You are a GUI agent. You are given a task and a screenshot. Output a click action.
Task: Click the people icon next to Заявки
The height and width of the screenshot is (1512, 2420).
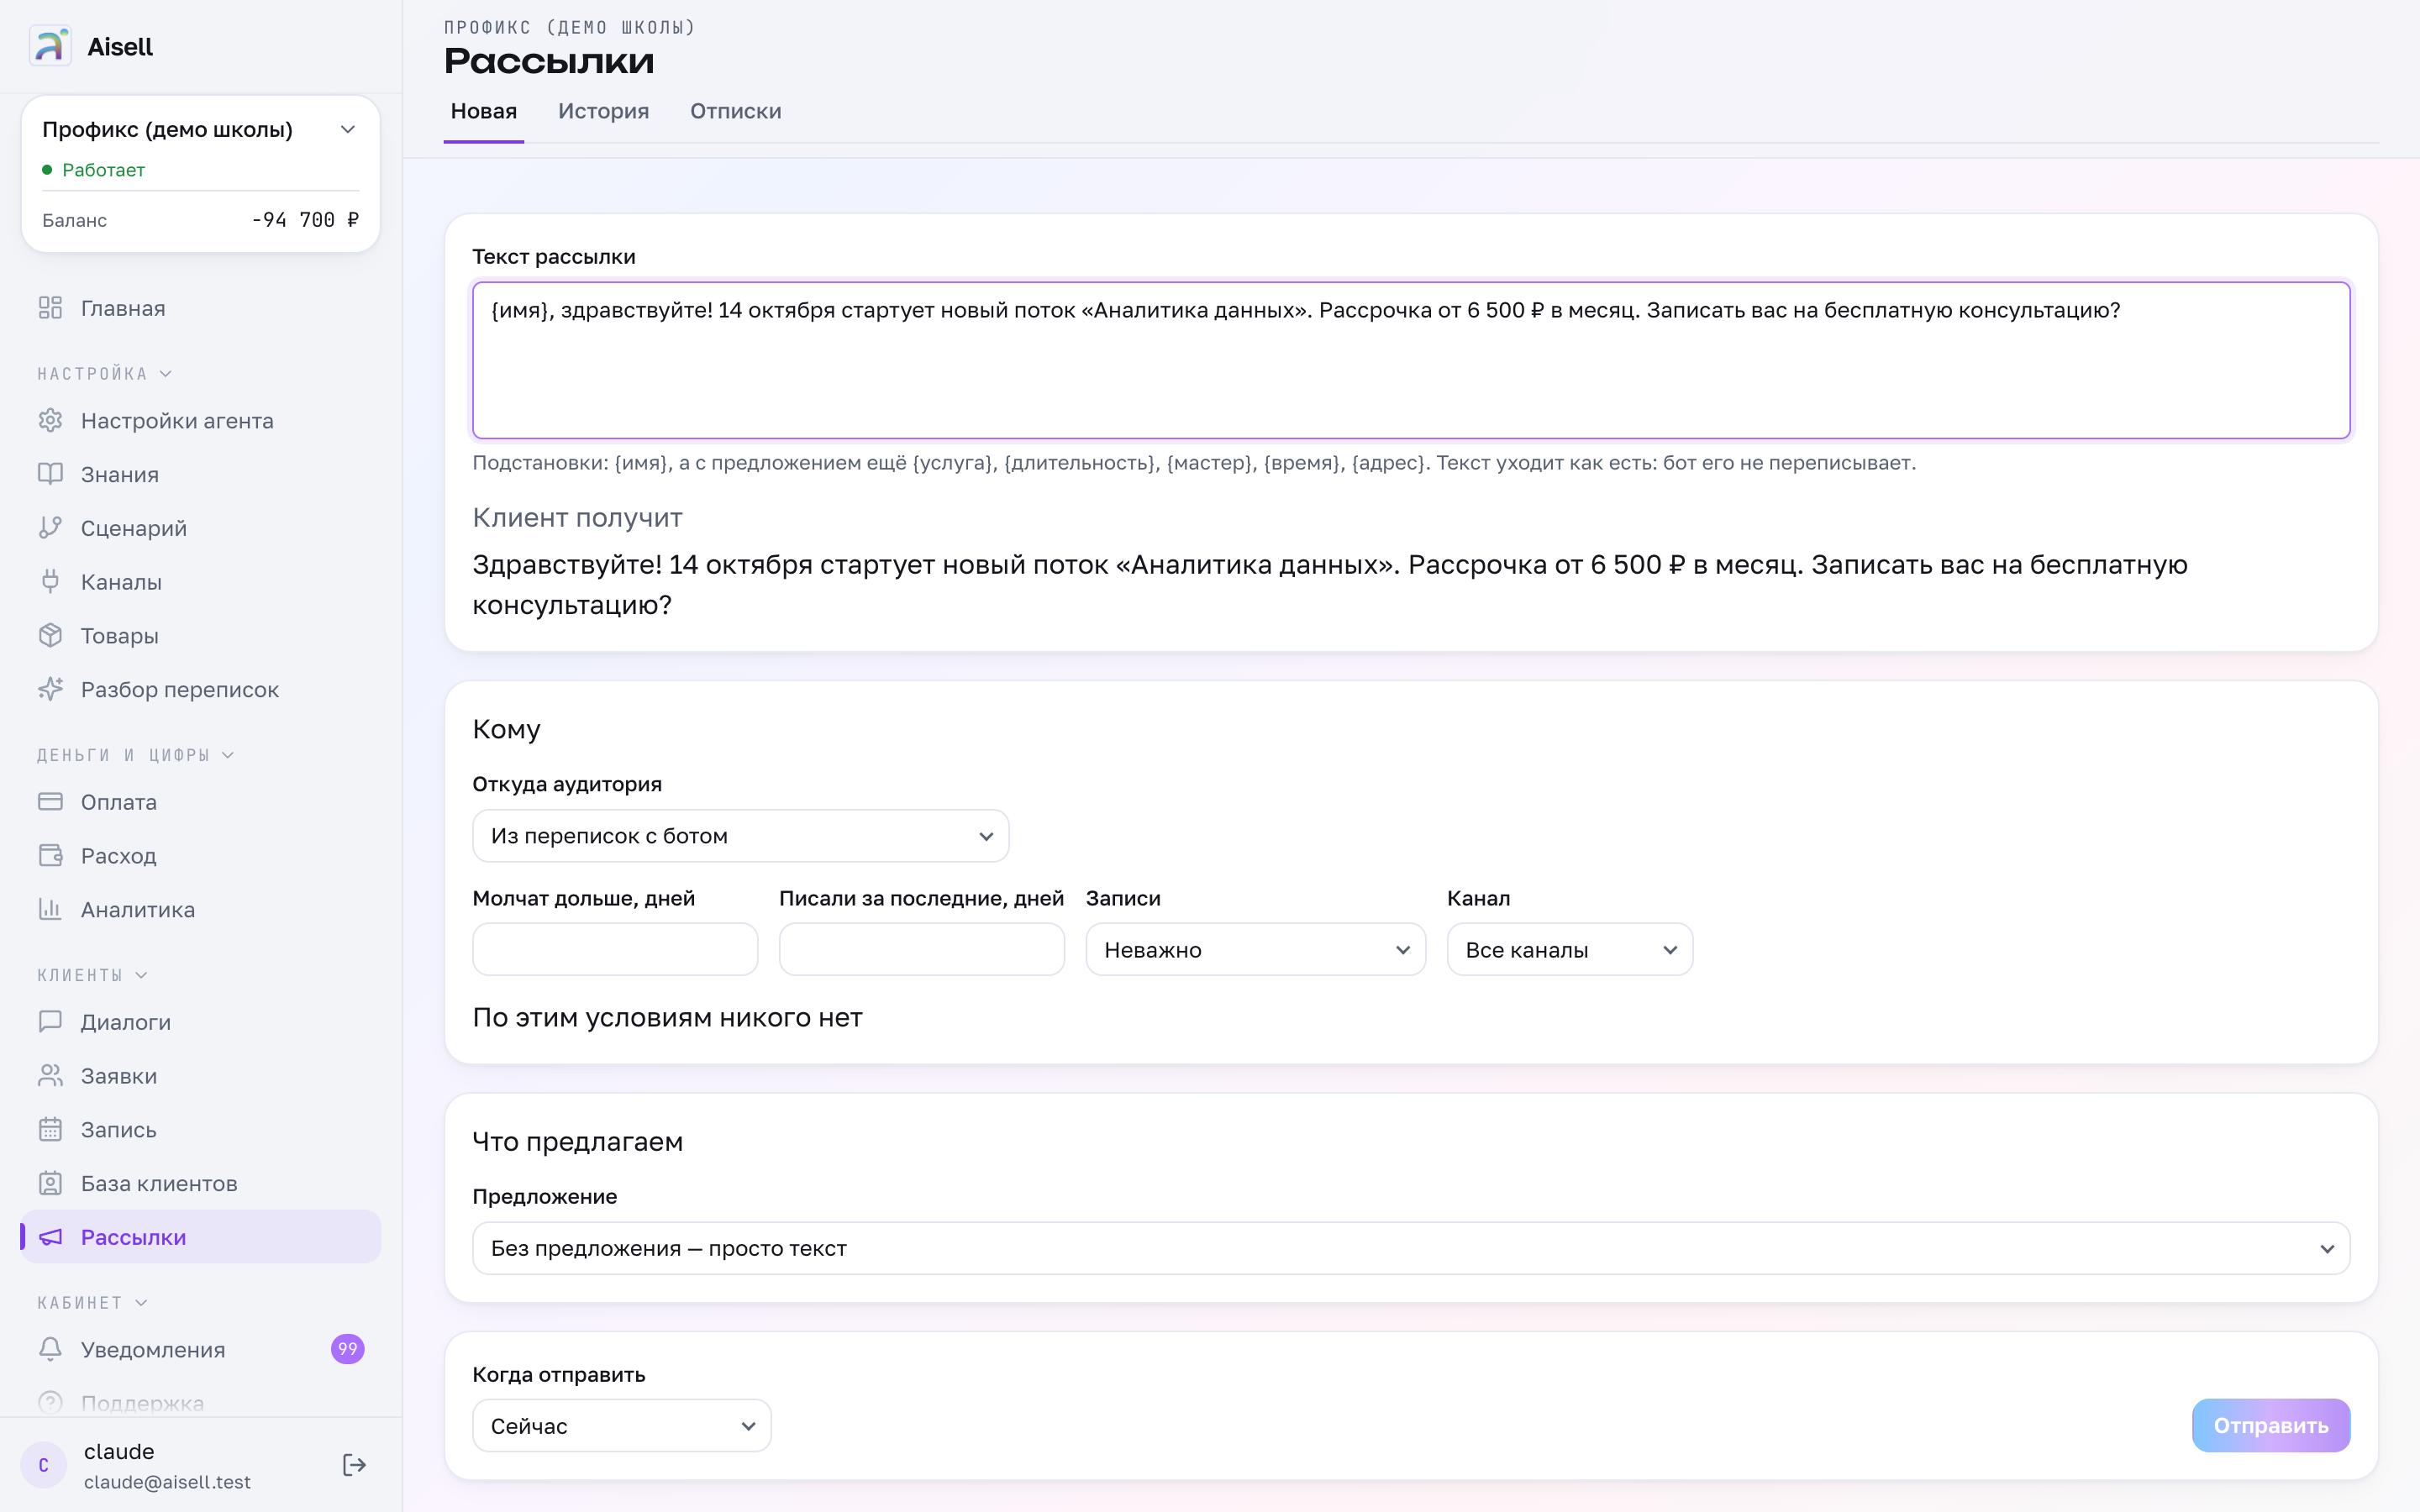click(50, 1076)
